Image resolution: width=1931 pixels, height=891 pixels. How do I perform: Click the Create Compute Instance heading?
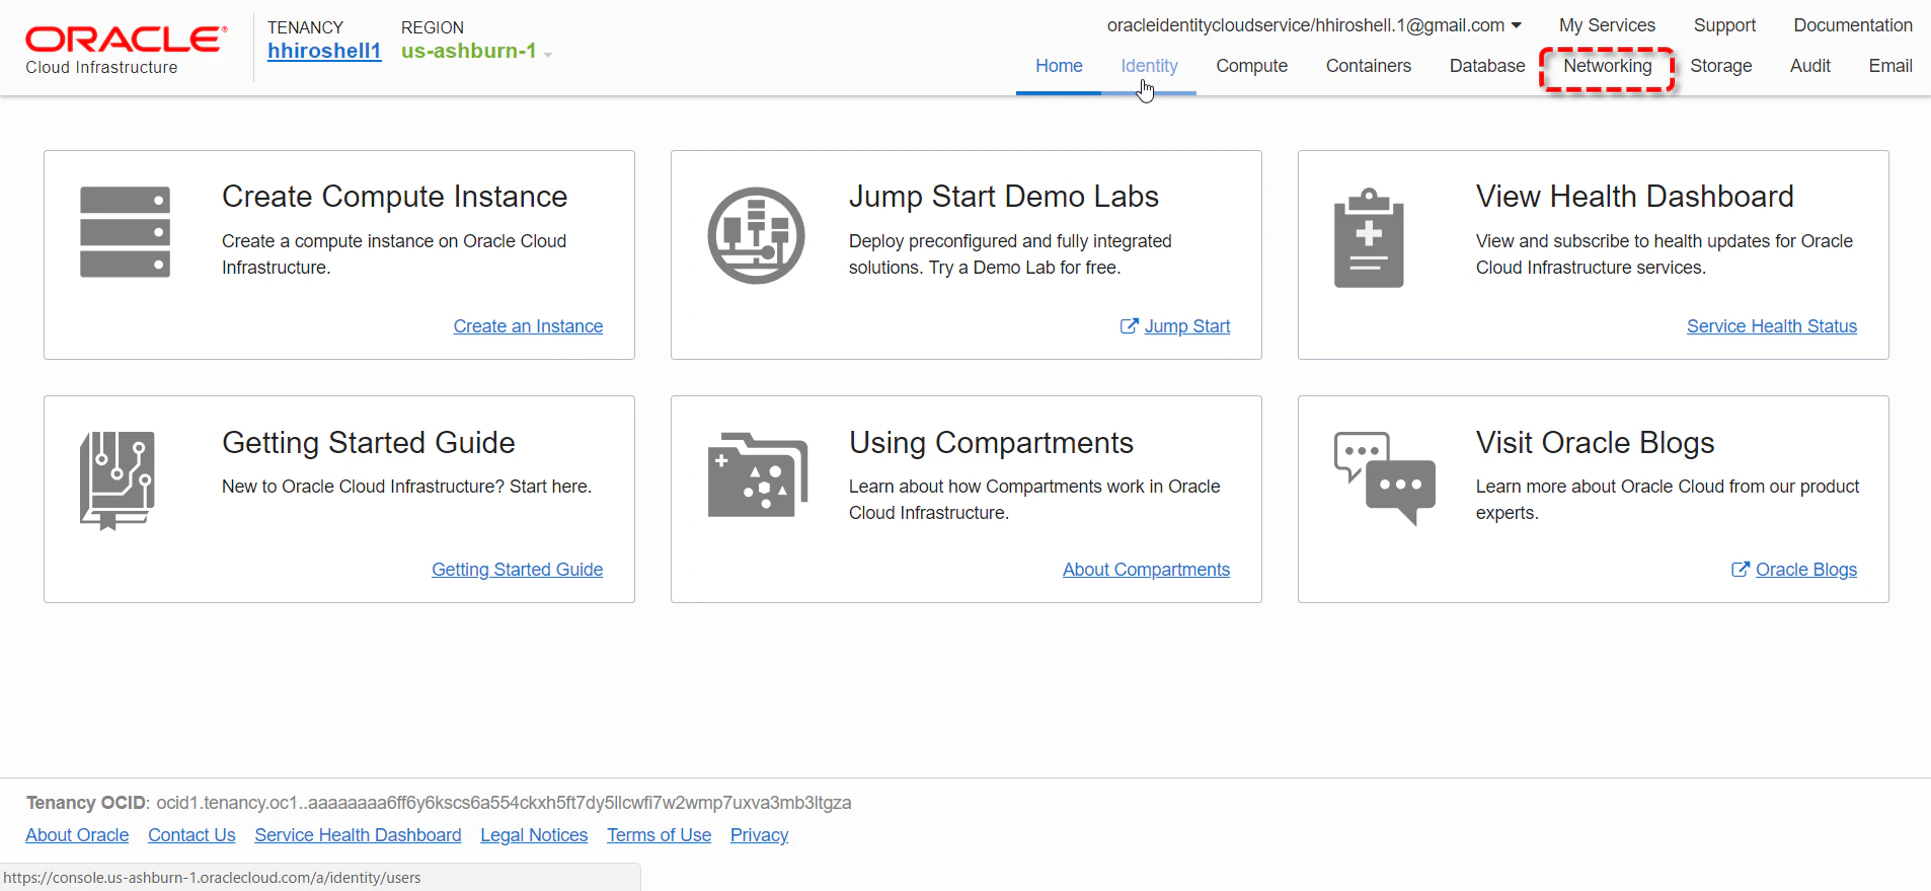point(395,197)
